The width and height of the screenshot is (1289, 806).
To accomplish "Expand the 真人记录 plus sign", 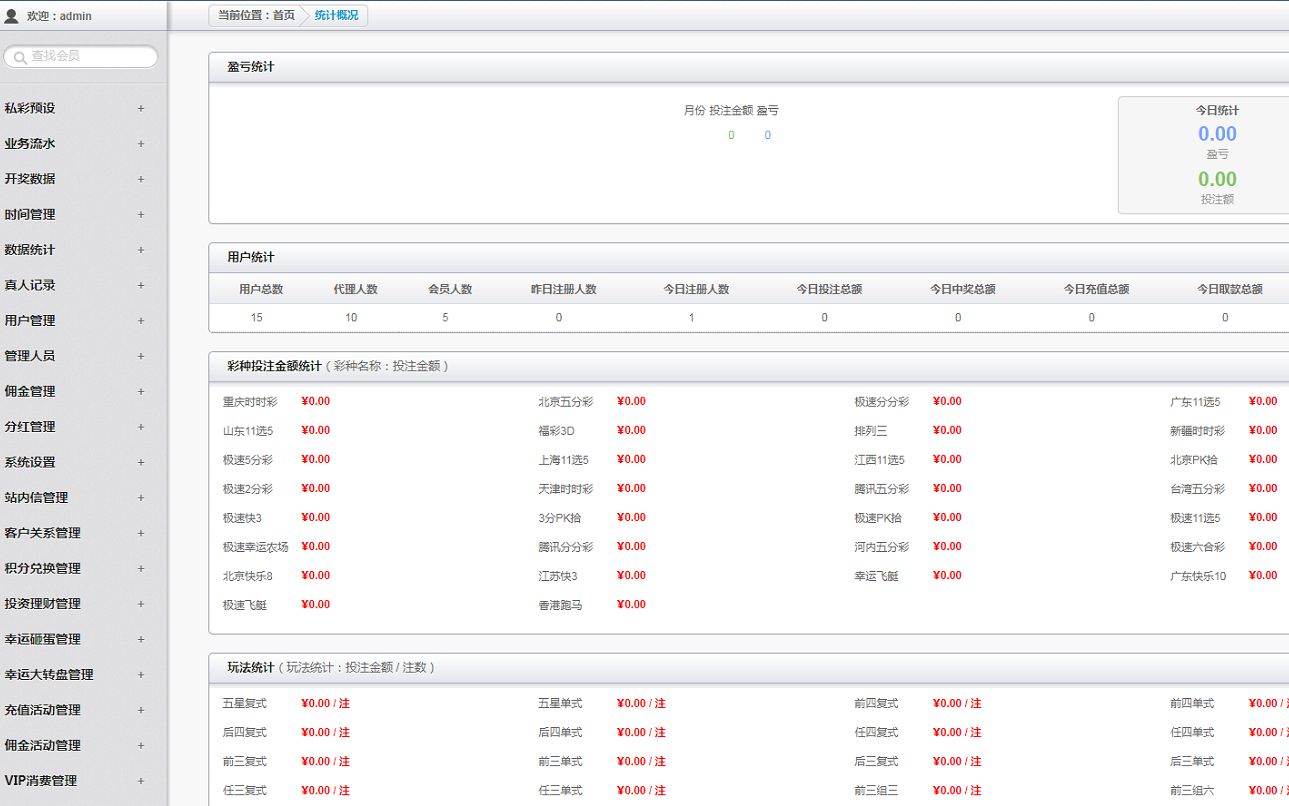I will (141, 285).
